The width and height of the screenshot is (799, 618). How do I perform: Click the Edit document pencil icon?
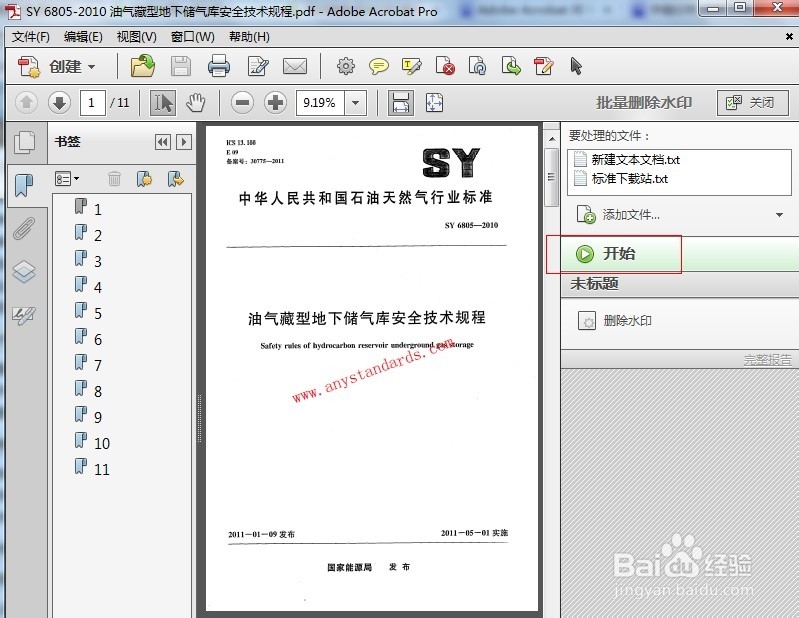(258, 66)
